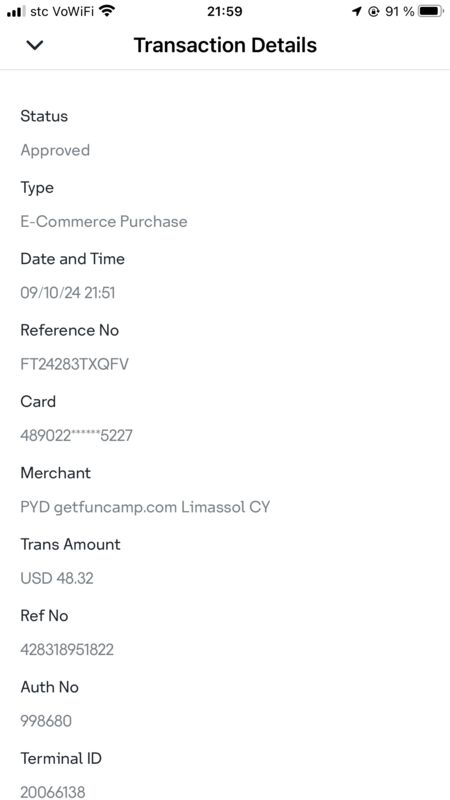The image size is (450, 800).
Task: Tap the rotation lock status icon
Action: click(x=374, y=11)
